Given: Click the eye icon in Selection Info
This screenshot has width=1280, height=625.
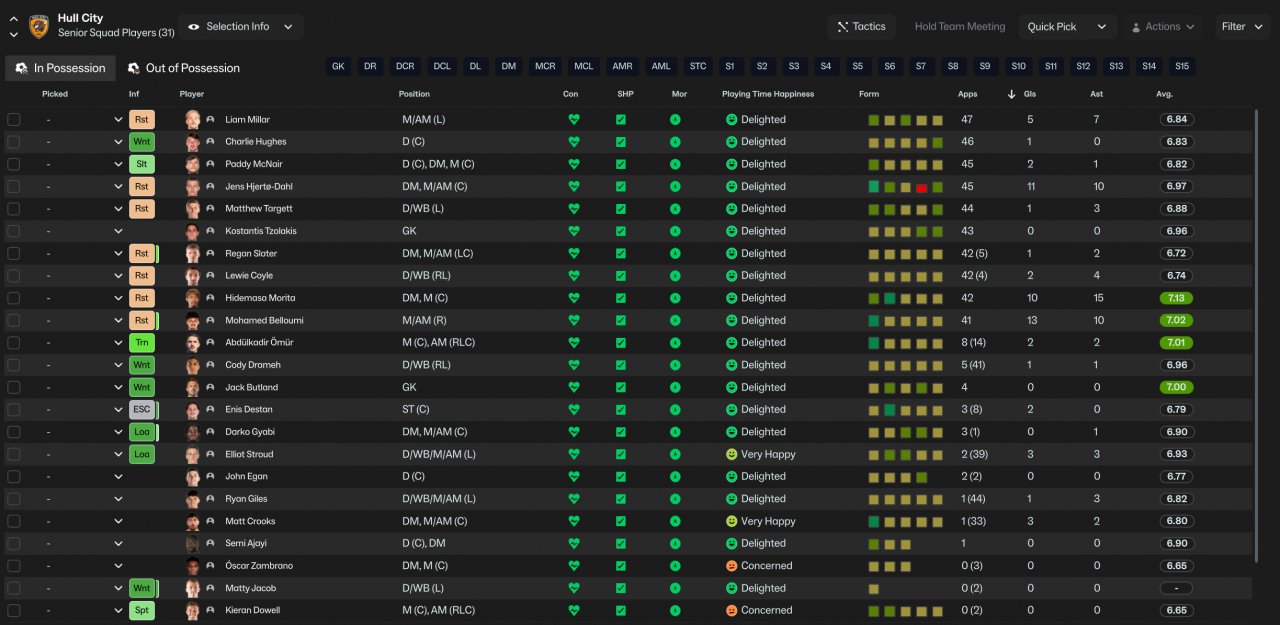Looking at the screenshot, I should tap(193, 27).
